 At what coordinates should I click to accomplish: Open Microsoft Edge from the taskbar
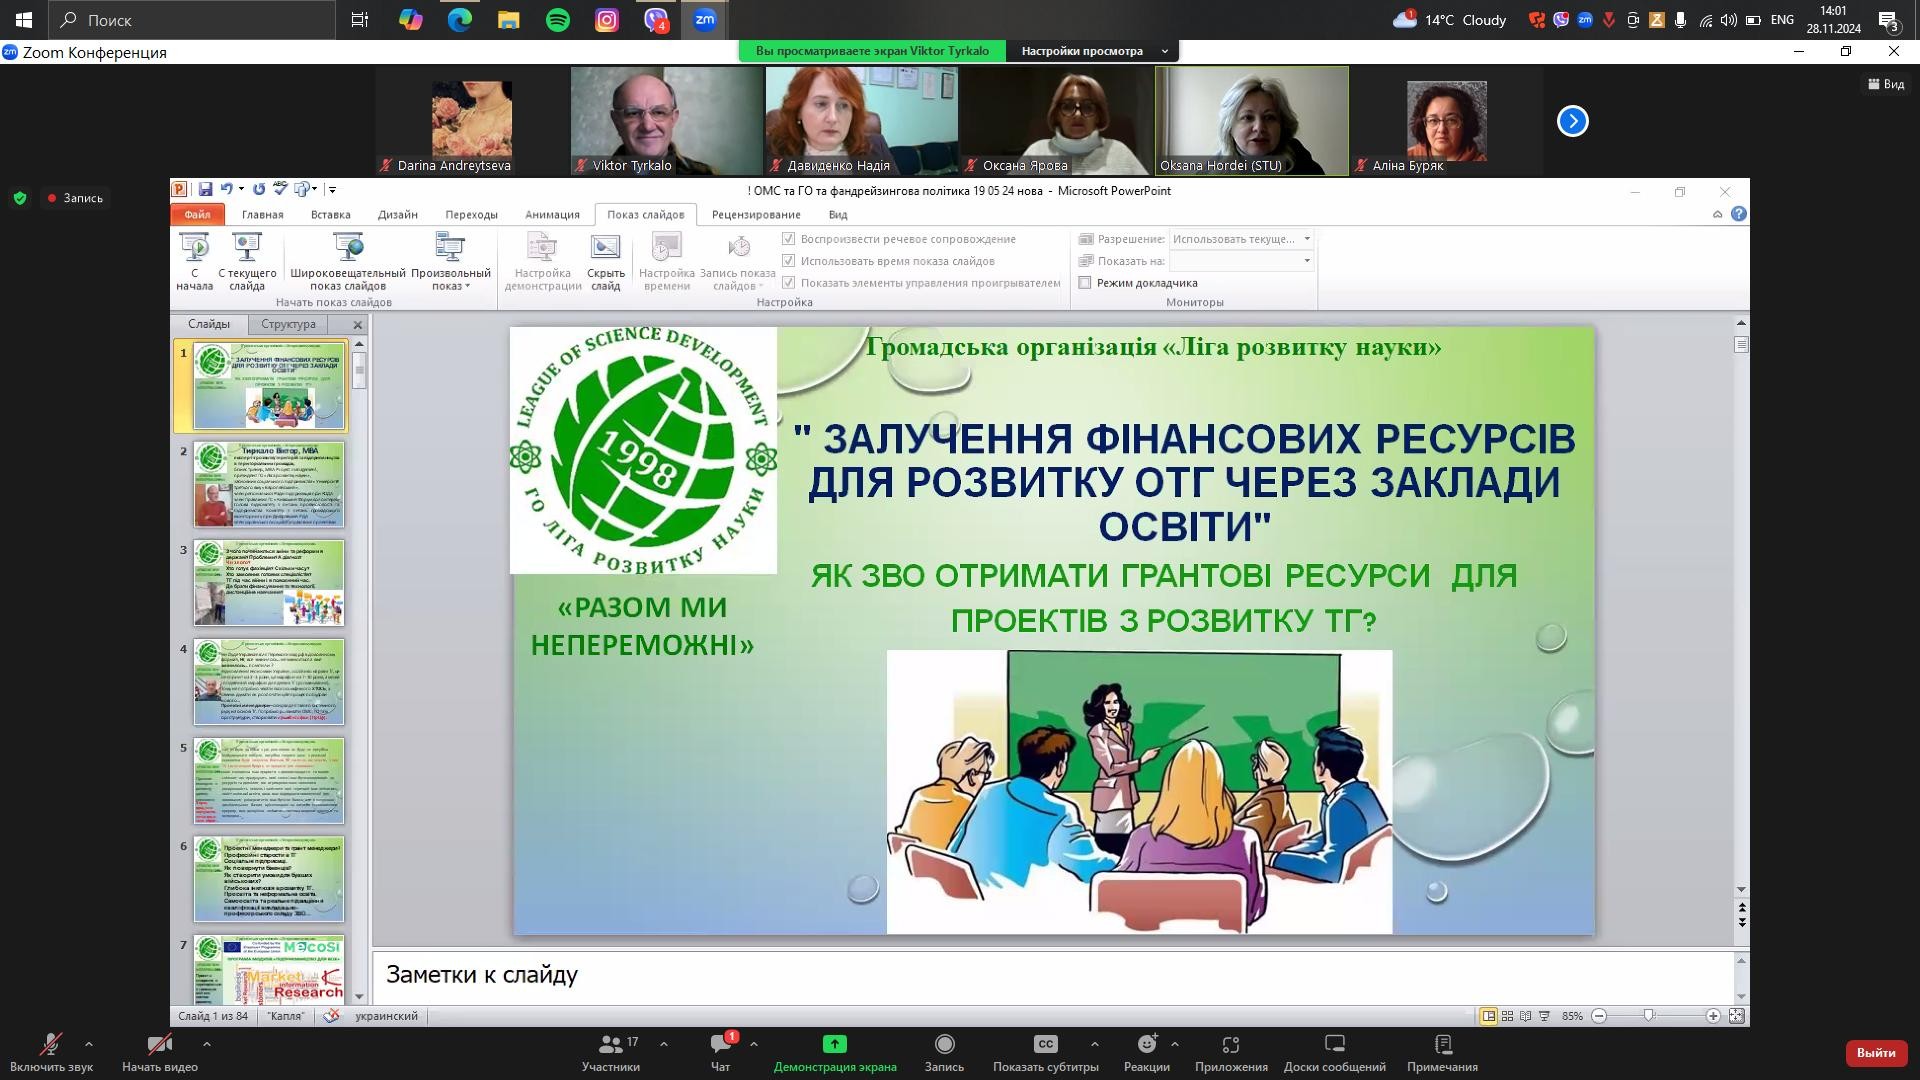460,20
